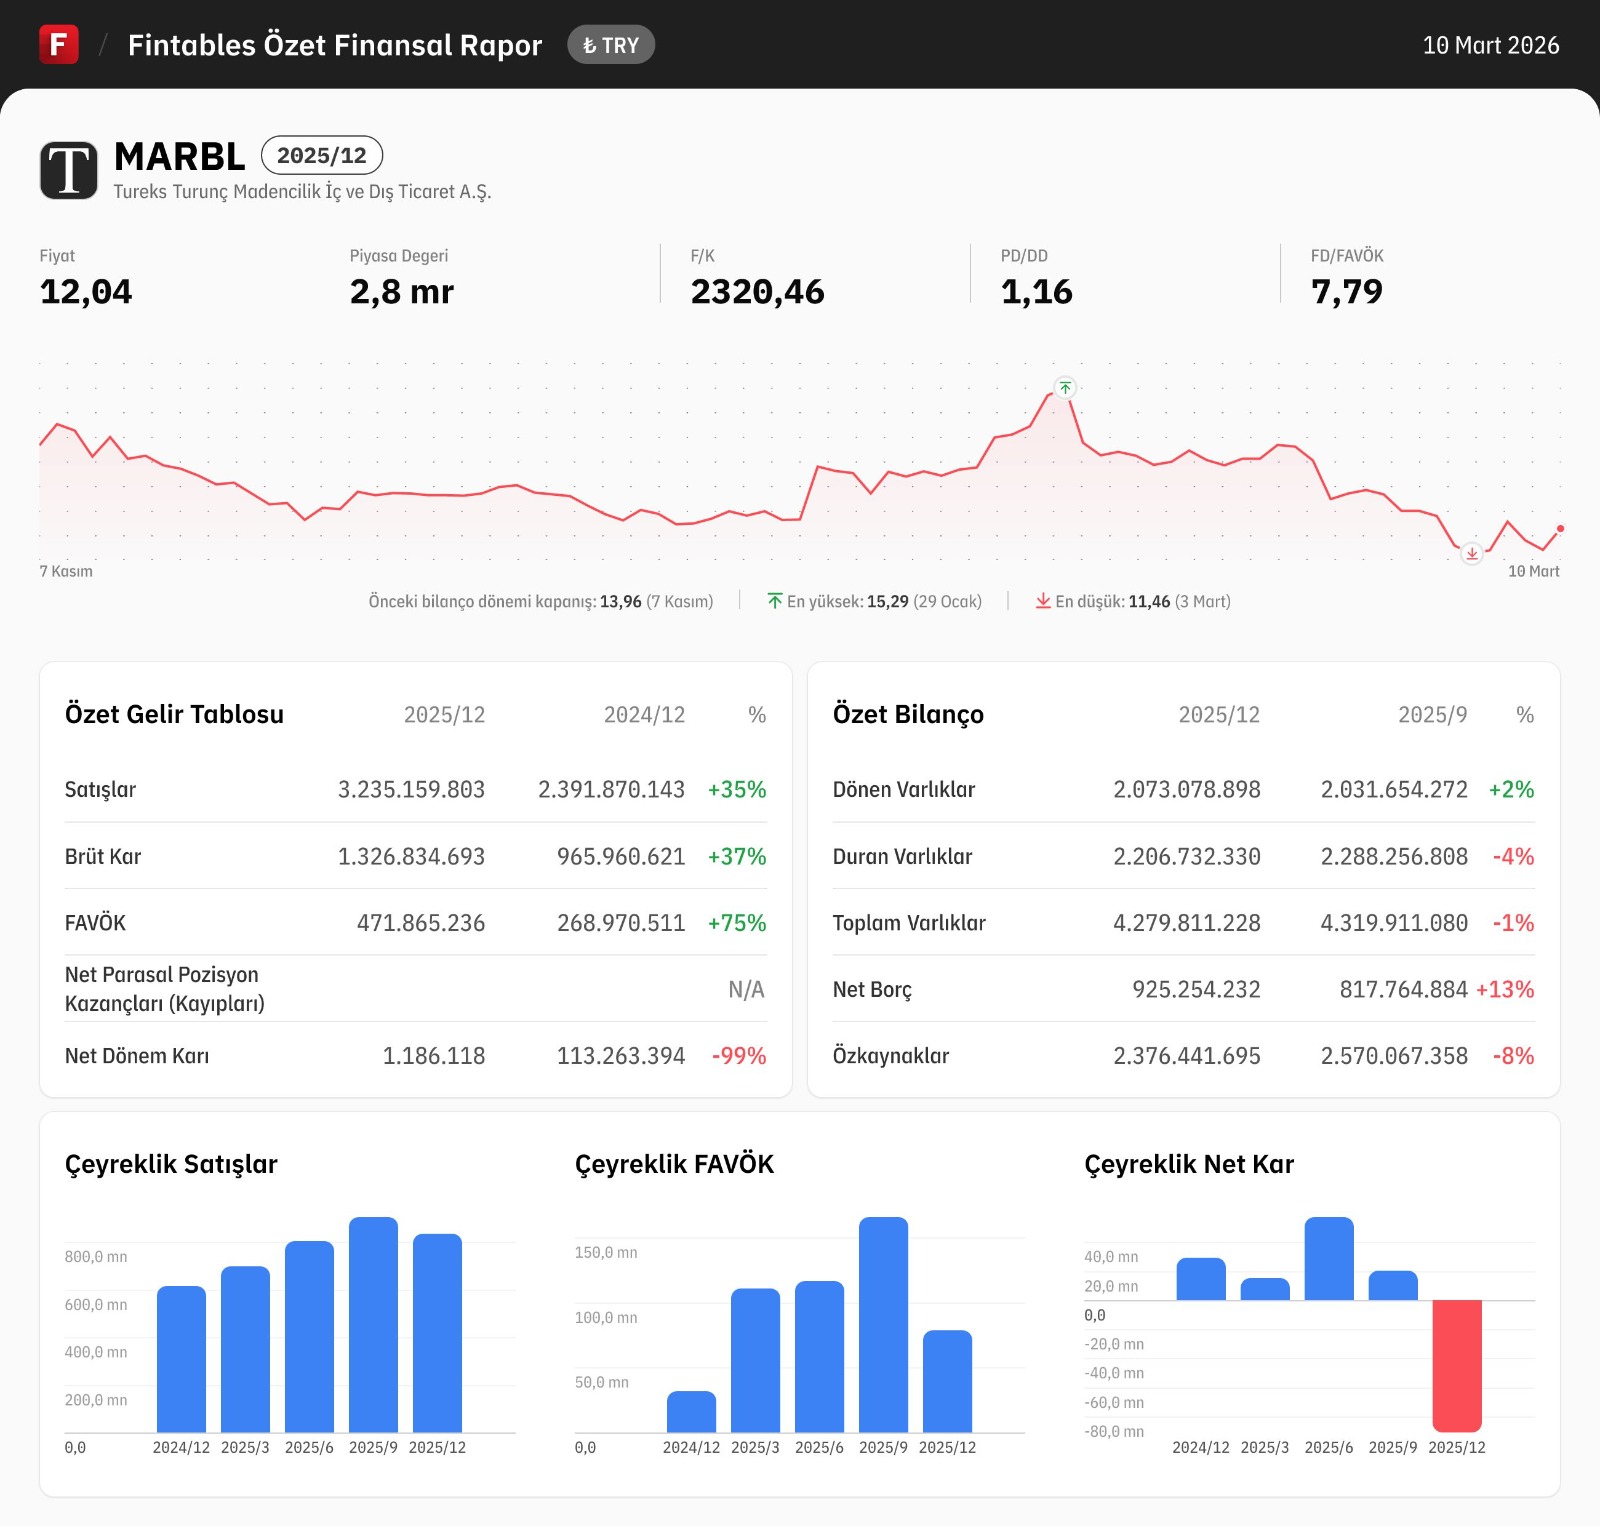Click the En düşük 11,46 text
This screenshot has height=1526, width=1600.
1143,601
